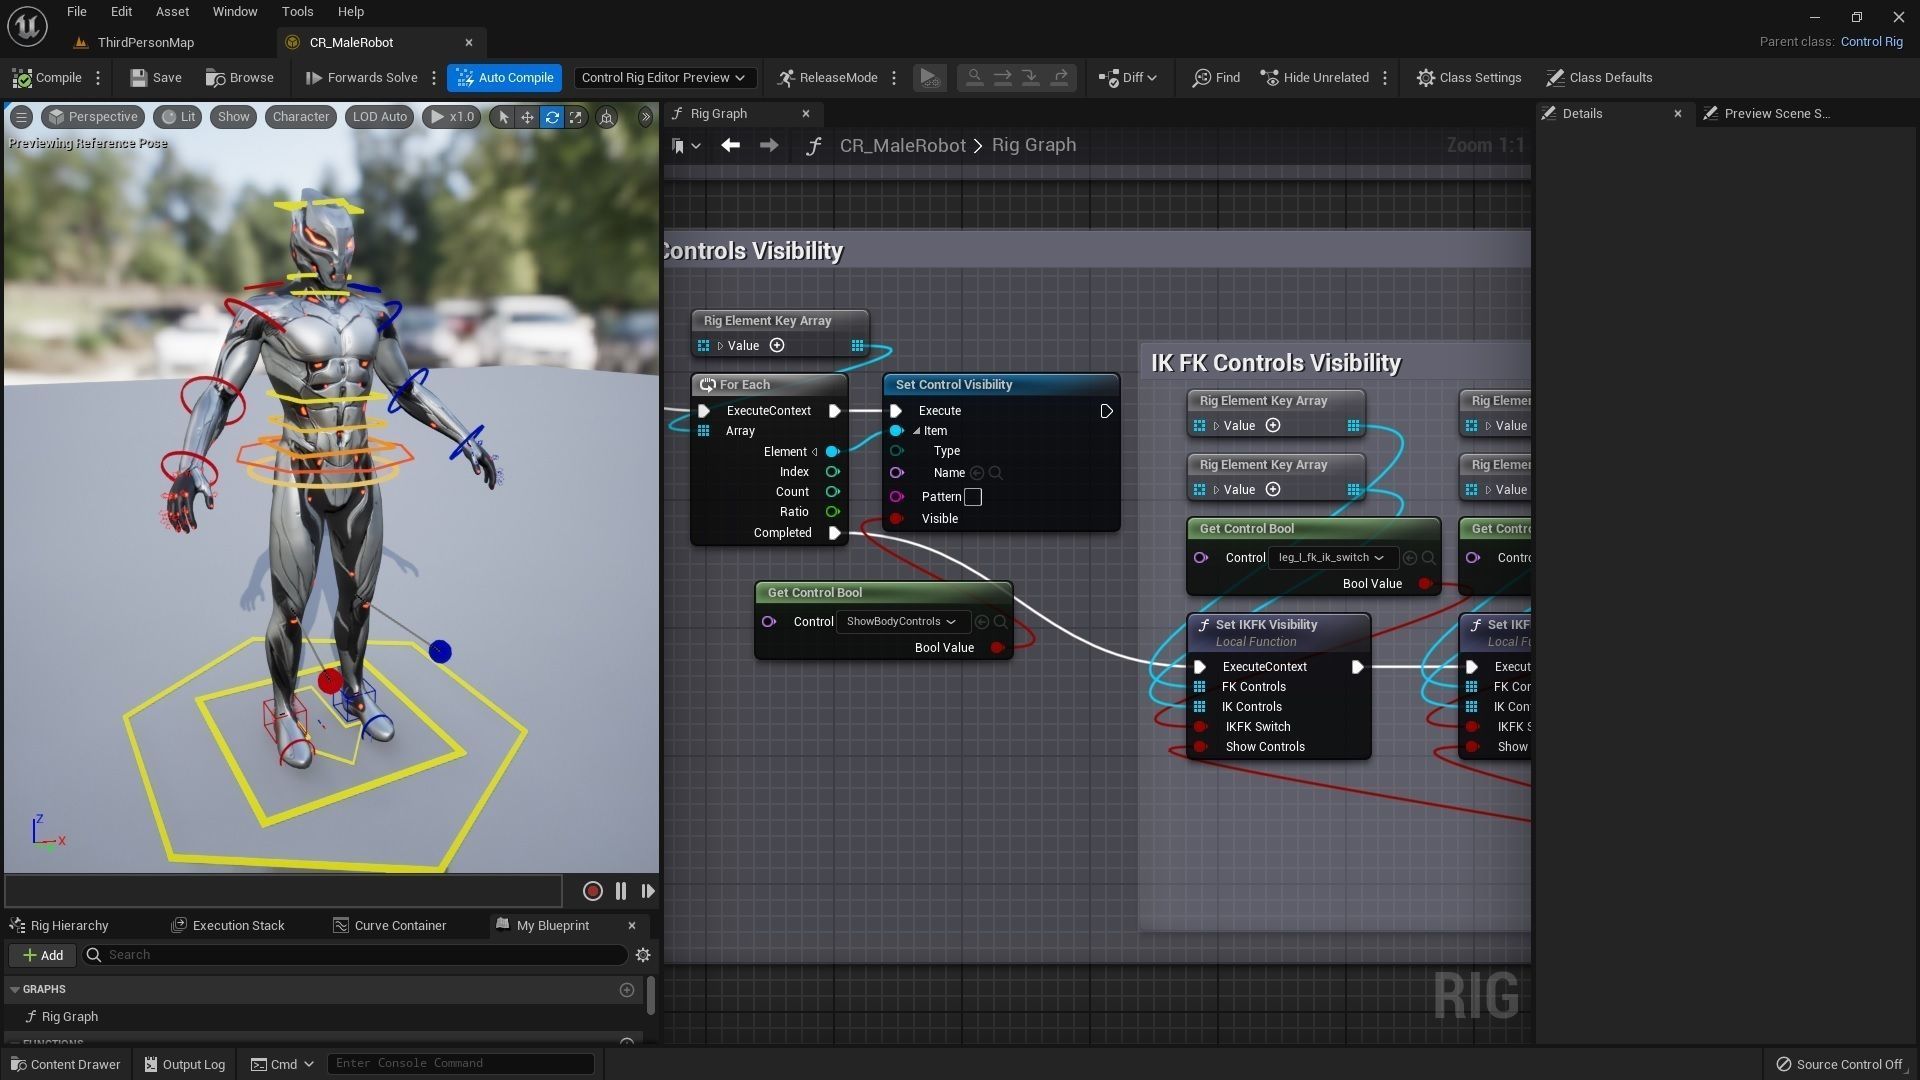The width and height of the screenshot is (1920, 1080).
Task: Open Class Settings
Action: point(1468,78)
